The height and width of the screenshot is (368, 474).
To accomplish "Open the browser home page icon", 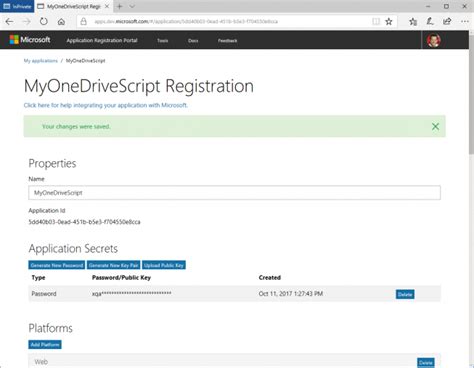I will (x=61, y=22).
